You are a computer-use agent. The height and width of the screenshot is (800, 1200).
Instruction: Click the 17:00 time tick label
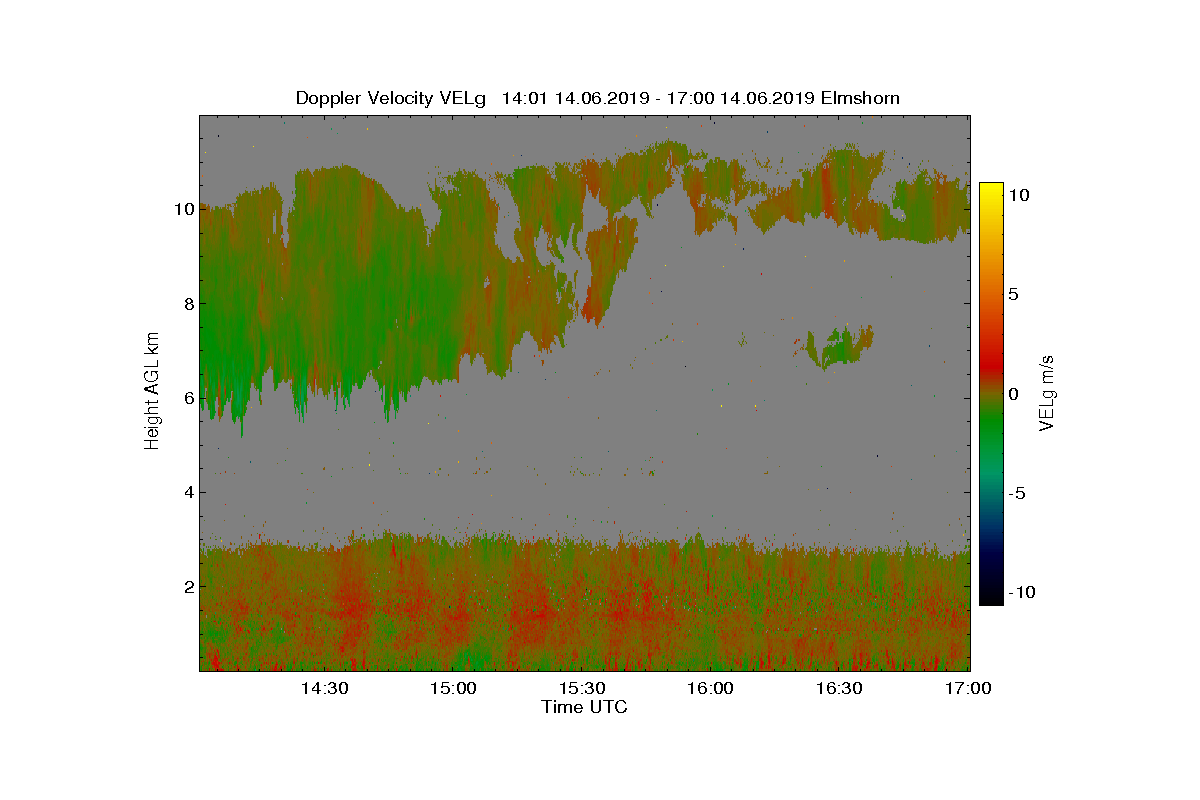(969, 688)
